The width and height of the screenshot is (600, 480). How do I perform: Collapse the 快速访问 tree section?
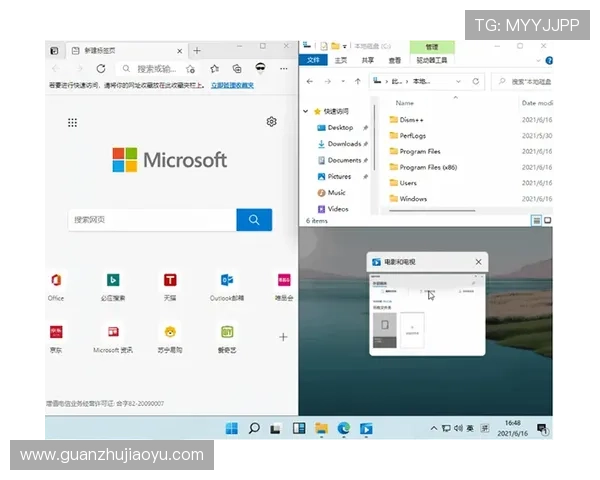coord(306,111)
